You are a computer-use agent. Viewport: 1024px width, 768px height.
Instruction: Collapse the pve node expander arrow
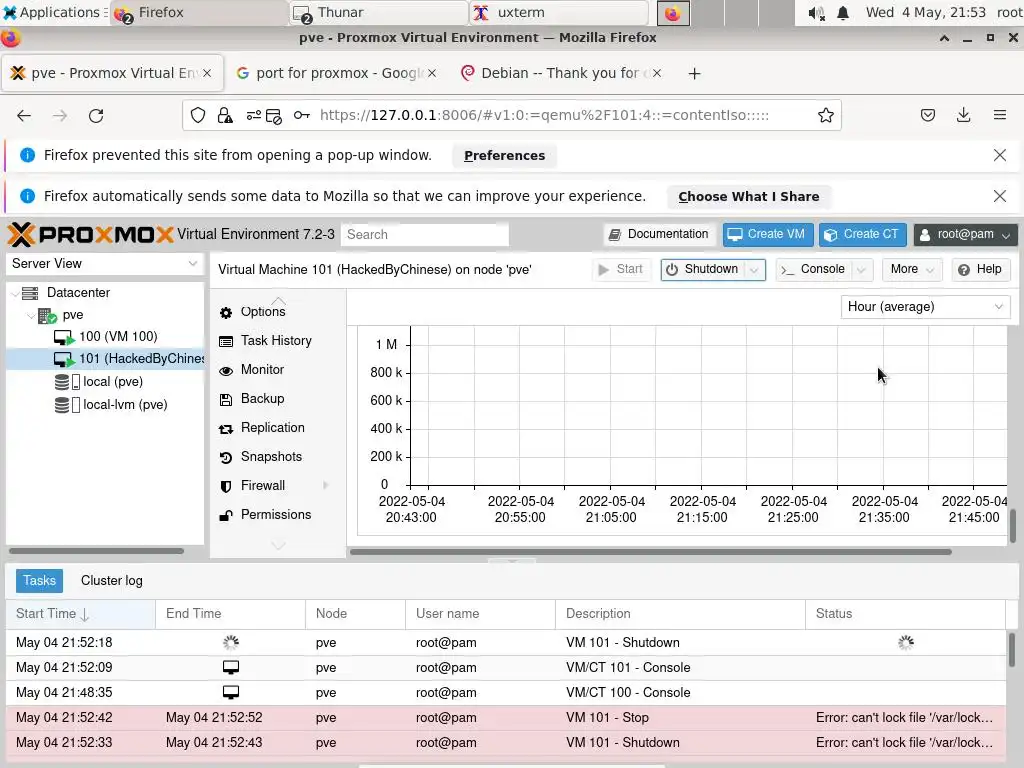pos(31,315)
